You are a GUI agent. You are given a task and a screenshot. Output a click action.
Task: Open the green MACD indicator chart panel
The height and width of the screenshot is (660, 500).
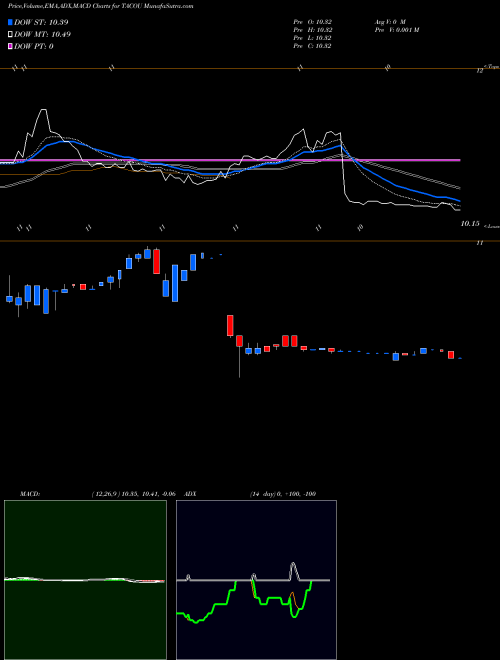(85, 580)
